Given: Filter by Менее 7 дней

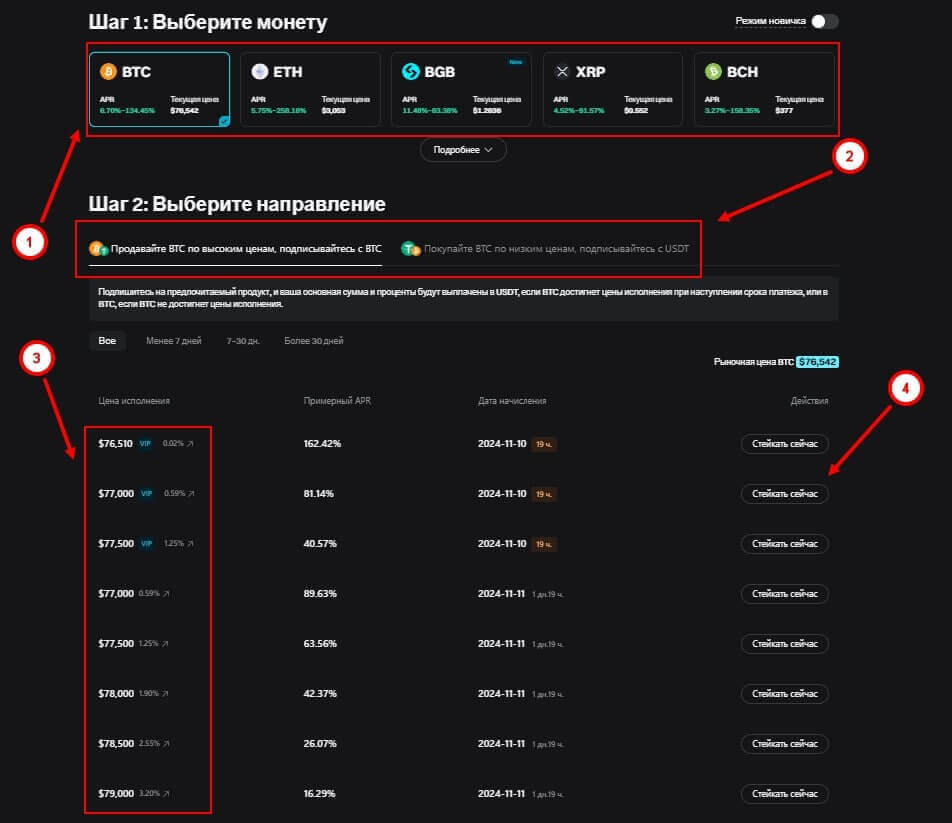Looking at the screenshot, I should pyautogui.click(x=173, y=341).
